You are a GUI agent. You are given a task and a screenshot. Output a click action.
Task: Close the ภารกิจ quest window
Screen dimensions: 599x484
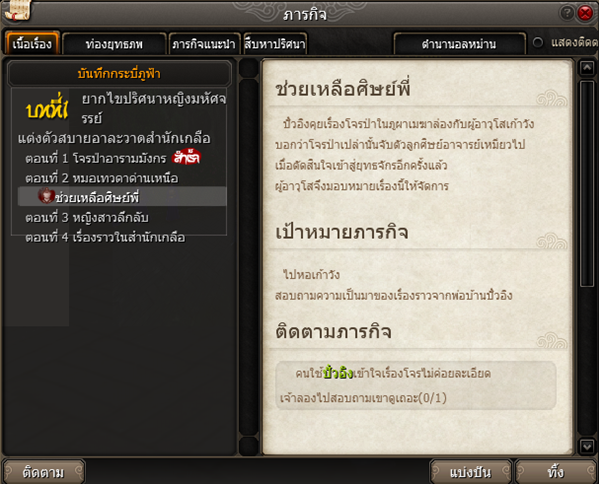(585, 13)
